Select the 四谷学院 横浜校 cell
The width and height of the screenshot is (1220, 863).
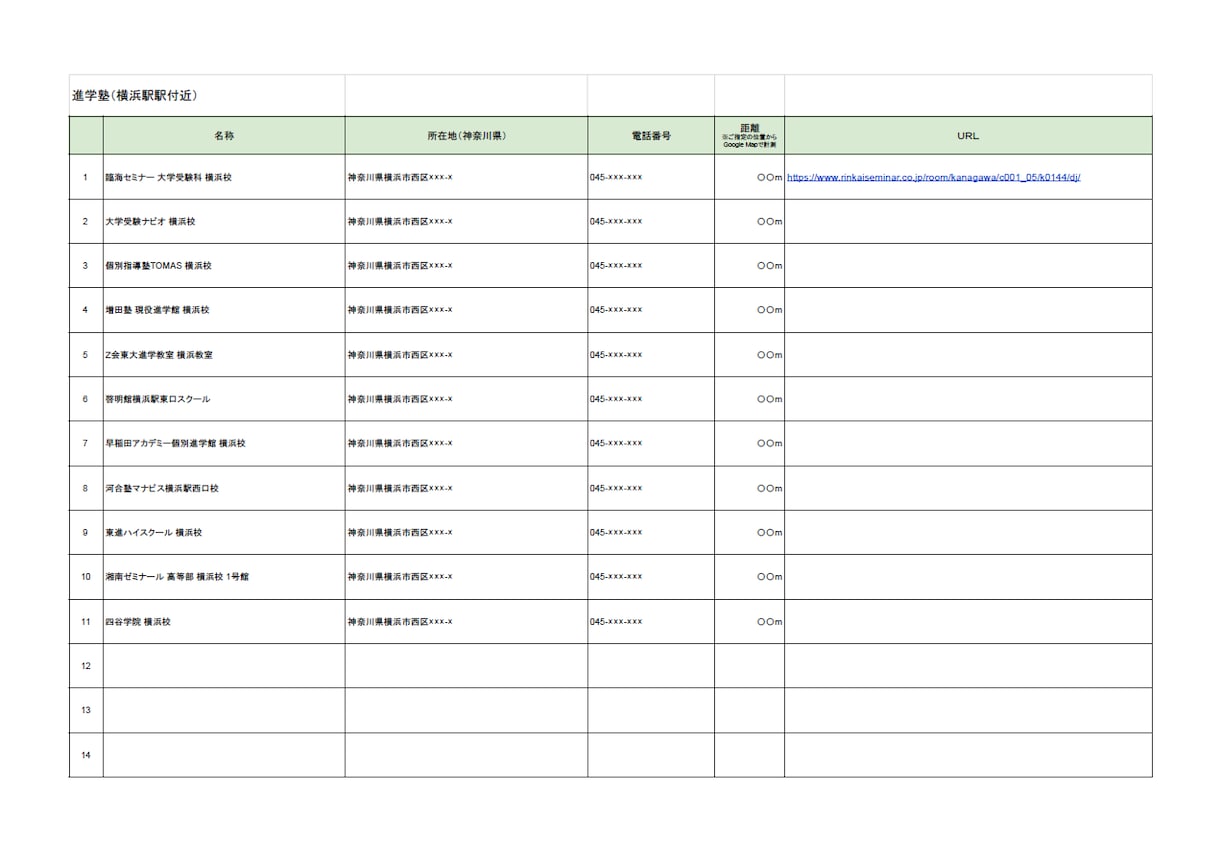pyautogui.click(x=224, y=622)
